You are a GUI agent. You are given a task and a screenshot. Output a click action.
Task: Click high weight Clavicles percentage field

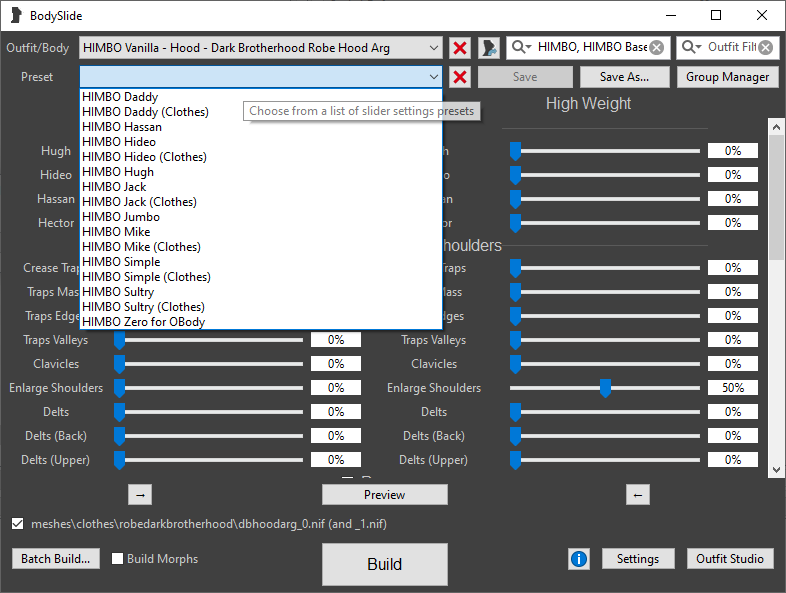(x=733, y=363)
